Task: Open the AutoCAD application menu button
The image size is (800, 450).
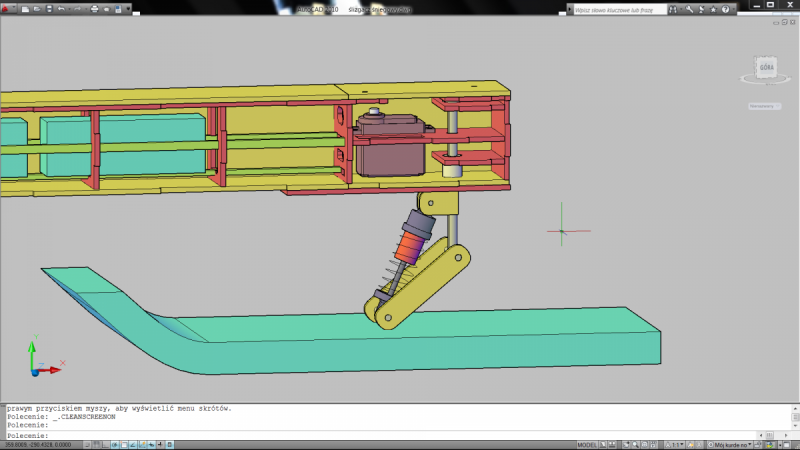Action: click(9, 8)
